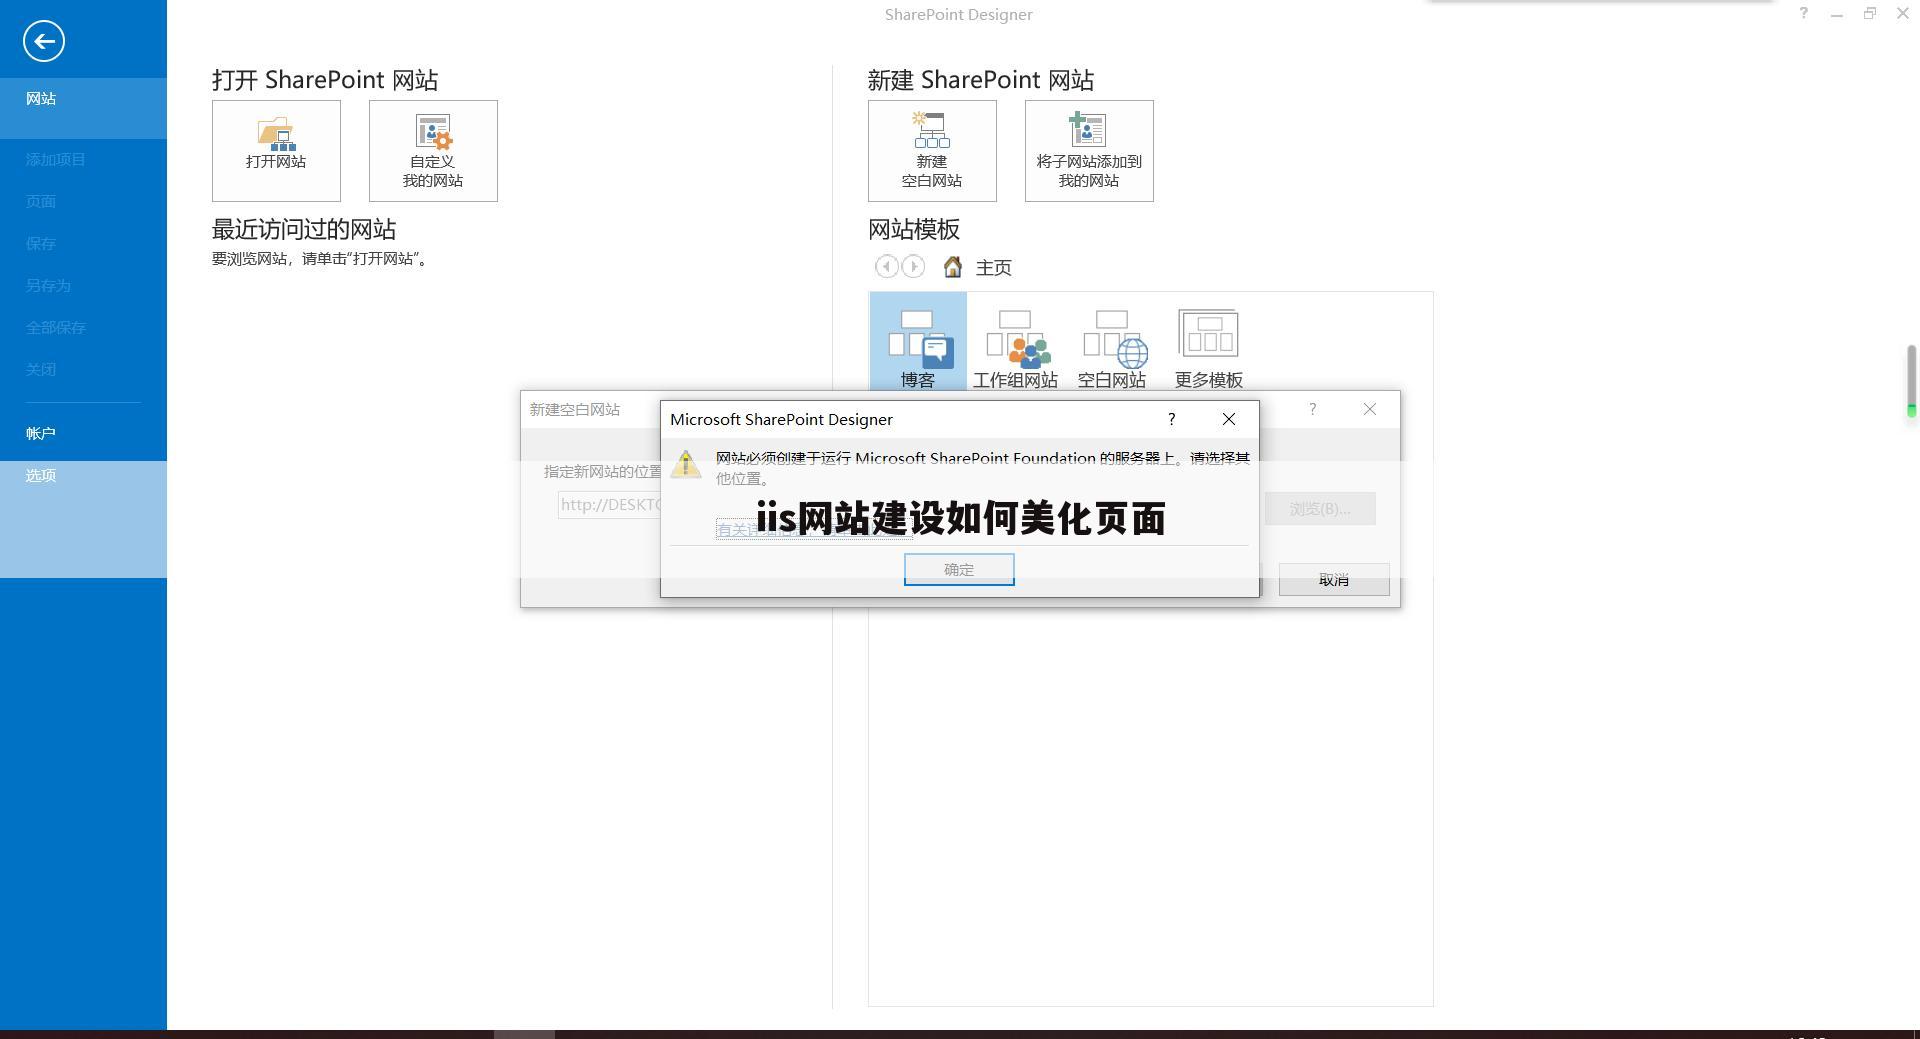Confirm the warning by clicking 确定

[x=957, y=568]
